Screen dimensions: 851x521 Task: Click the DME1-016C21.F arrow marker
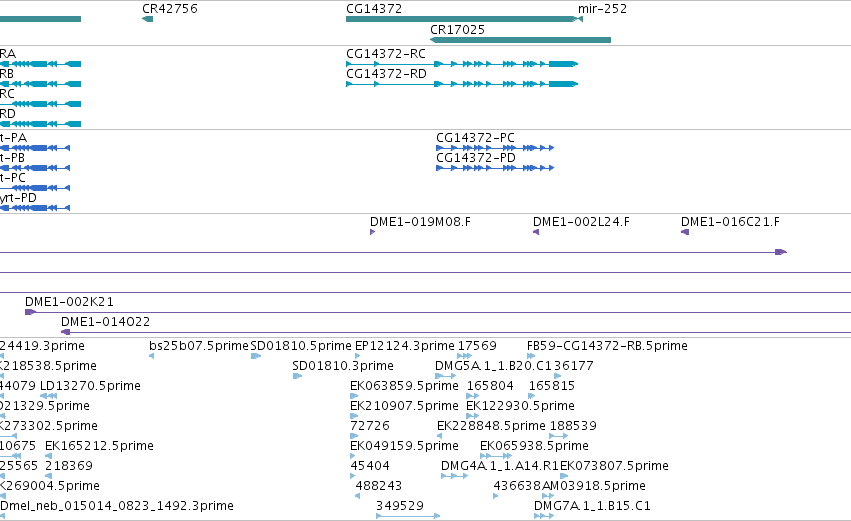[685, 232]
